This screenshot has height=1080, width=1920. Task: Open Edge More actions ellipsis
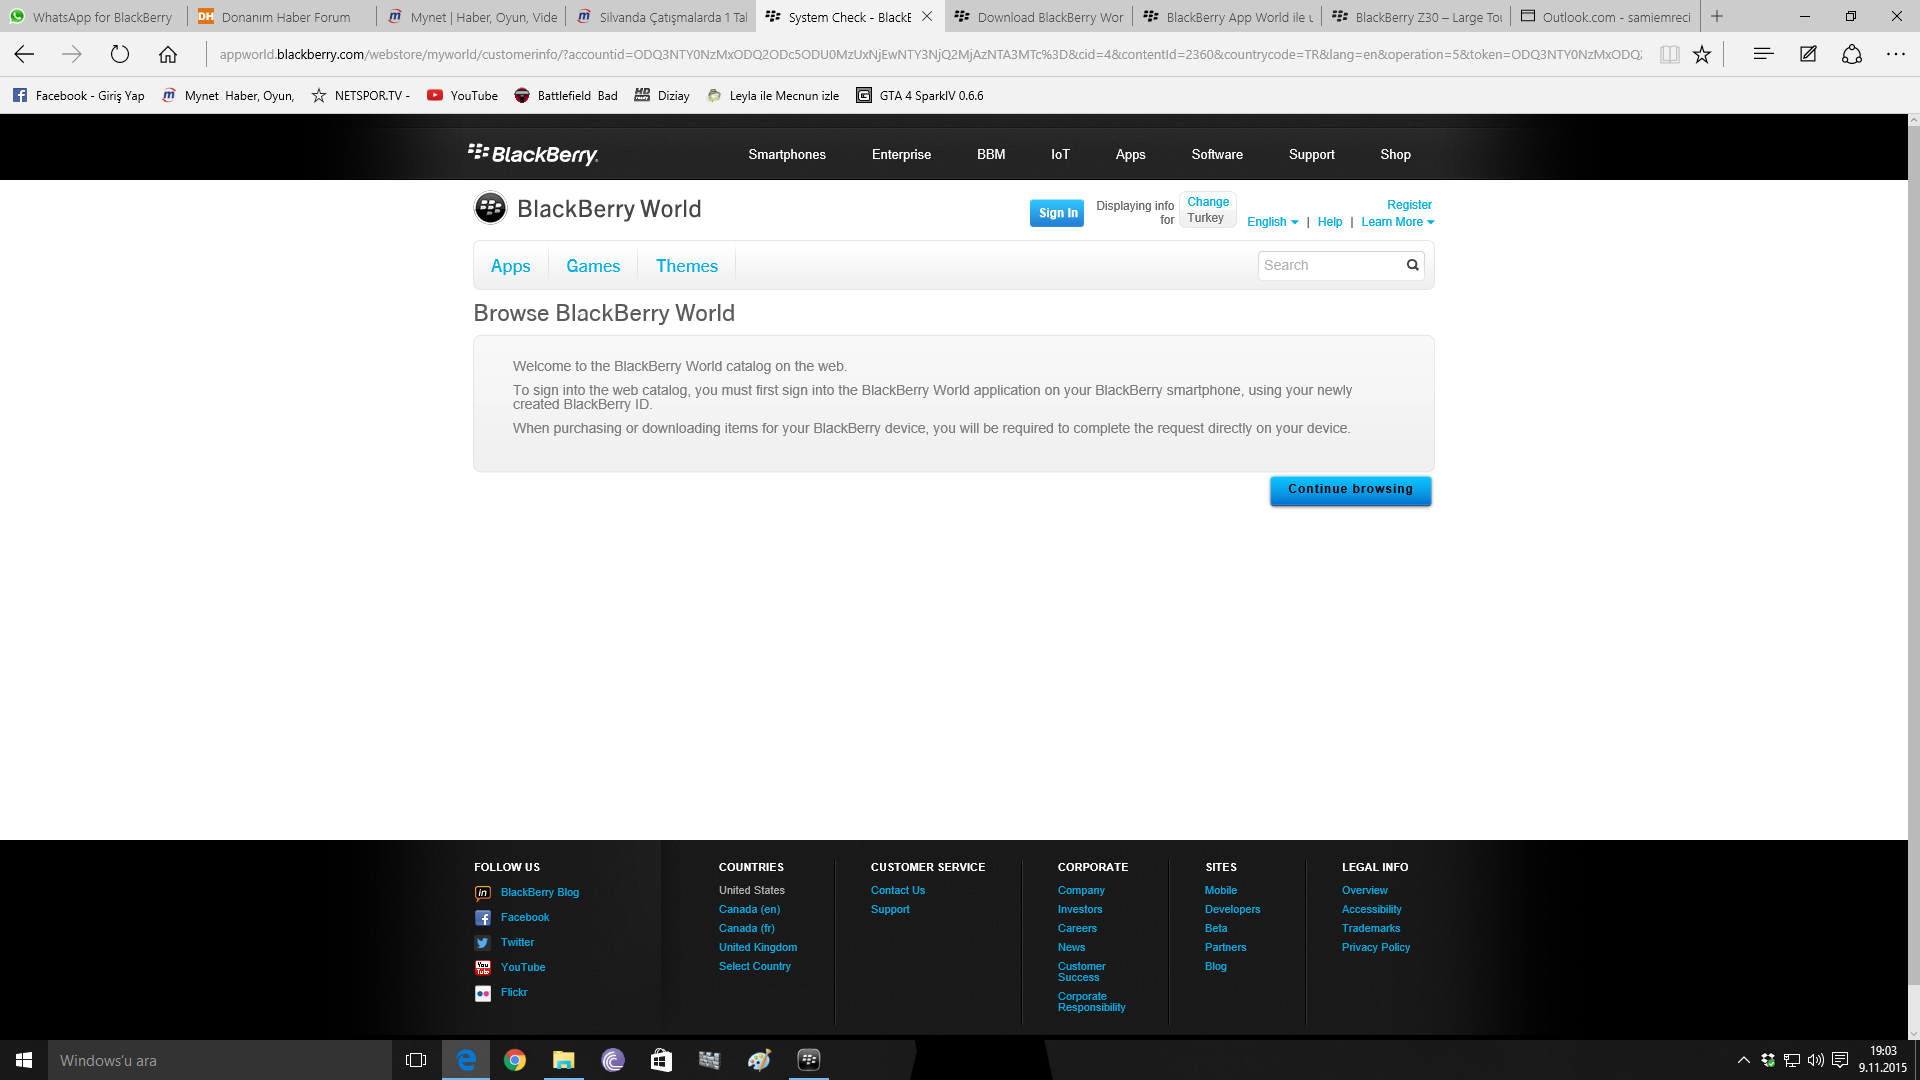pyautogui.click(x=1896, y=54)
